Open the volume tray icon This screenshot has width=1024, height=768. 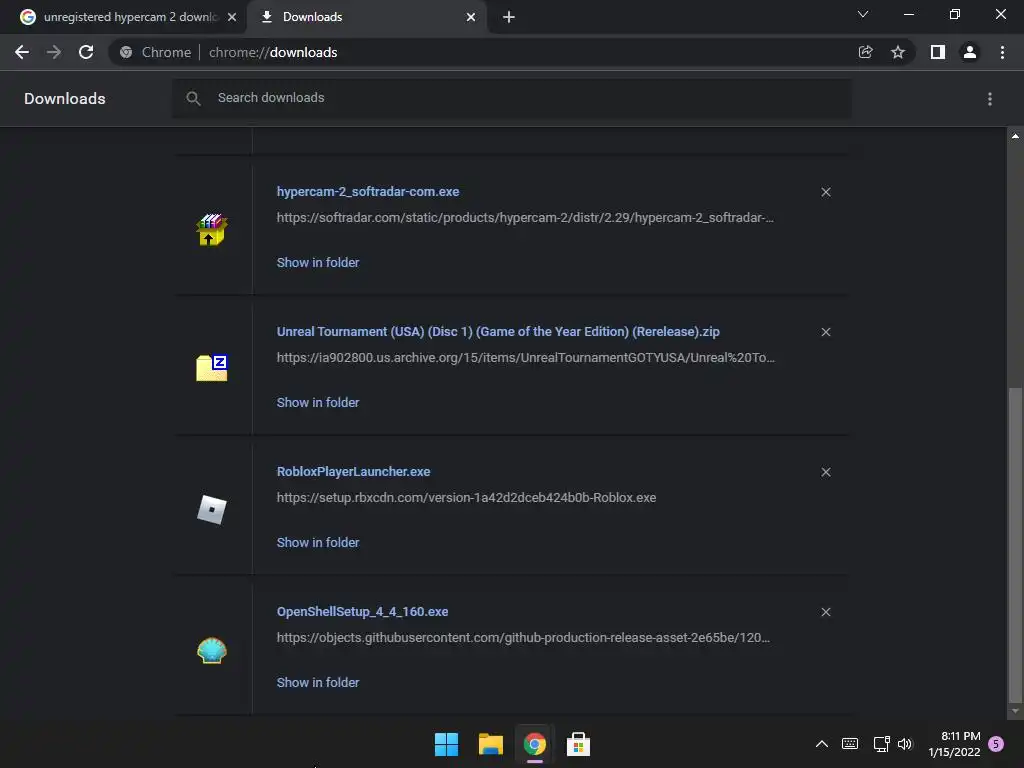click(904, 744)
